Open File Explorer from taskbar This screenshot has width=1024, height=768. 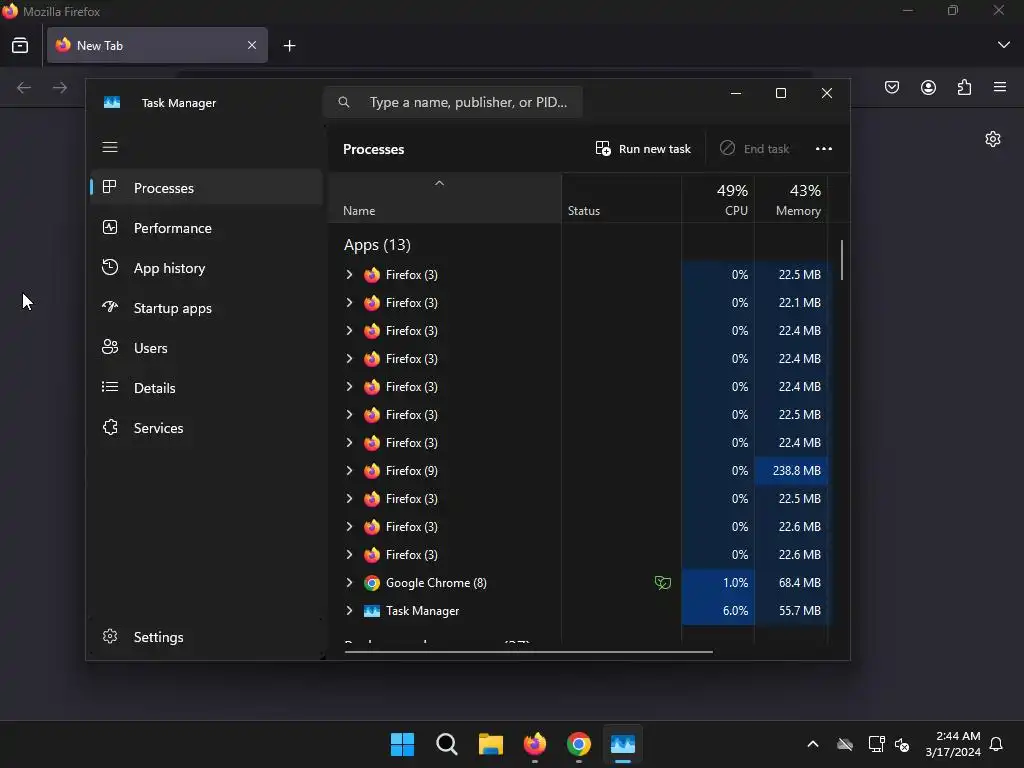coord(490,744)
